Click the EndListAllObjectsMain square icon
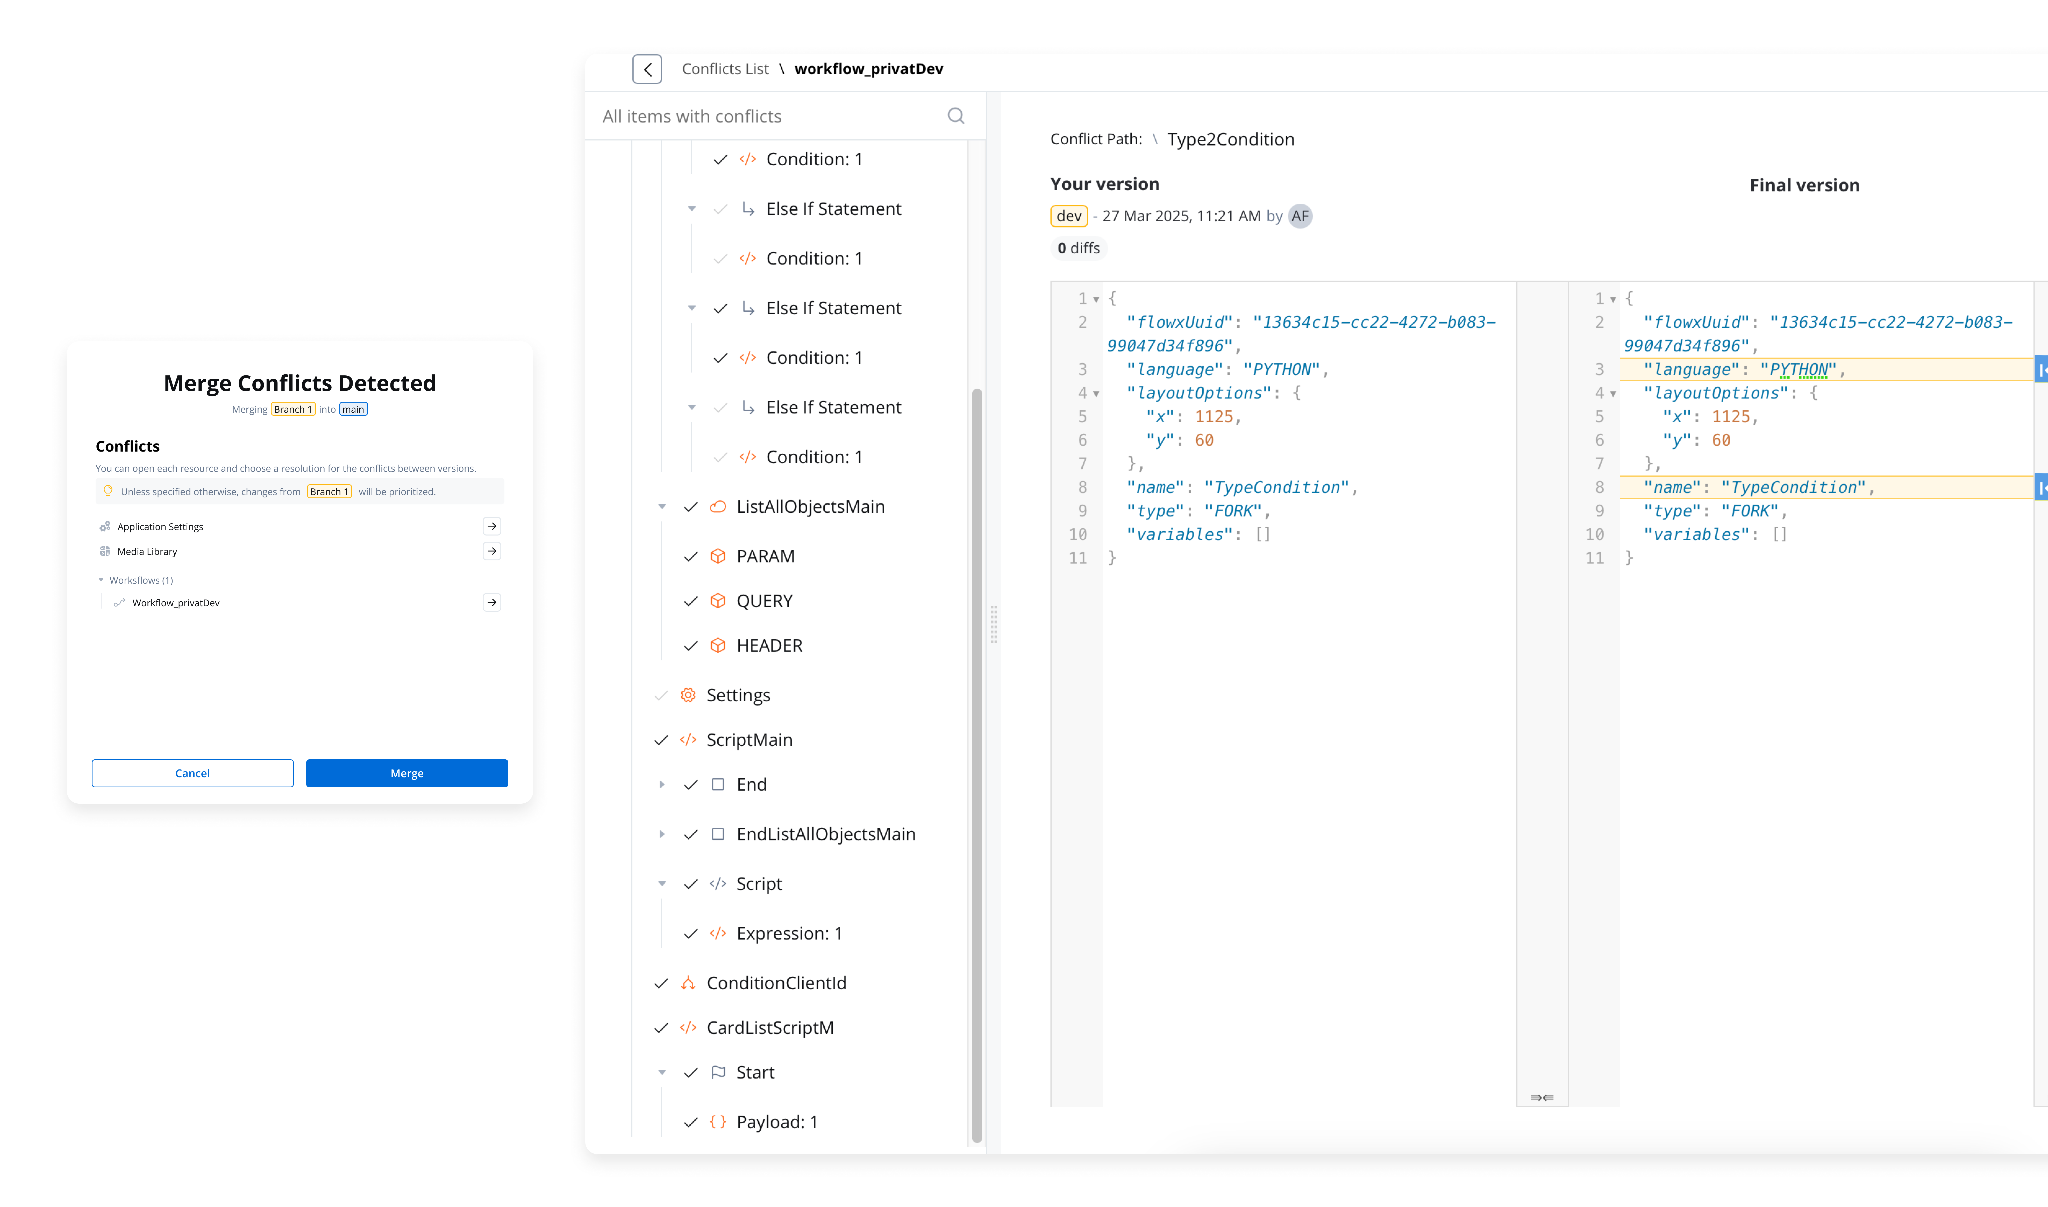2048x1207 pixels. pyautogui.click(x=718, y=834)
